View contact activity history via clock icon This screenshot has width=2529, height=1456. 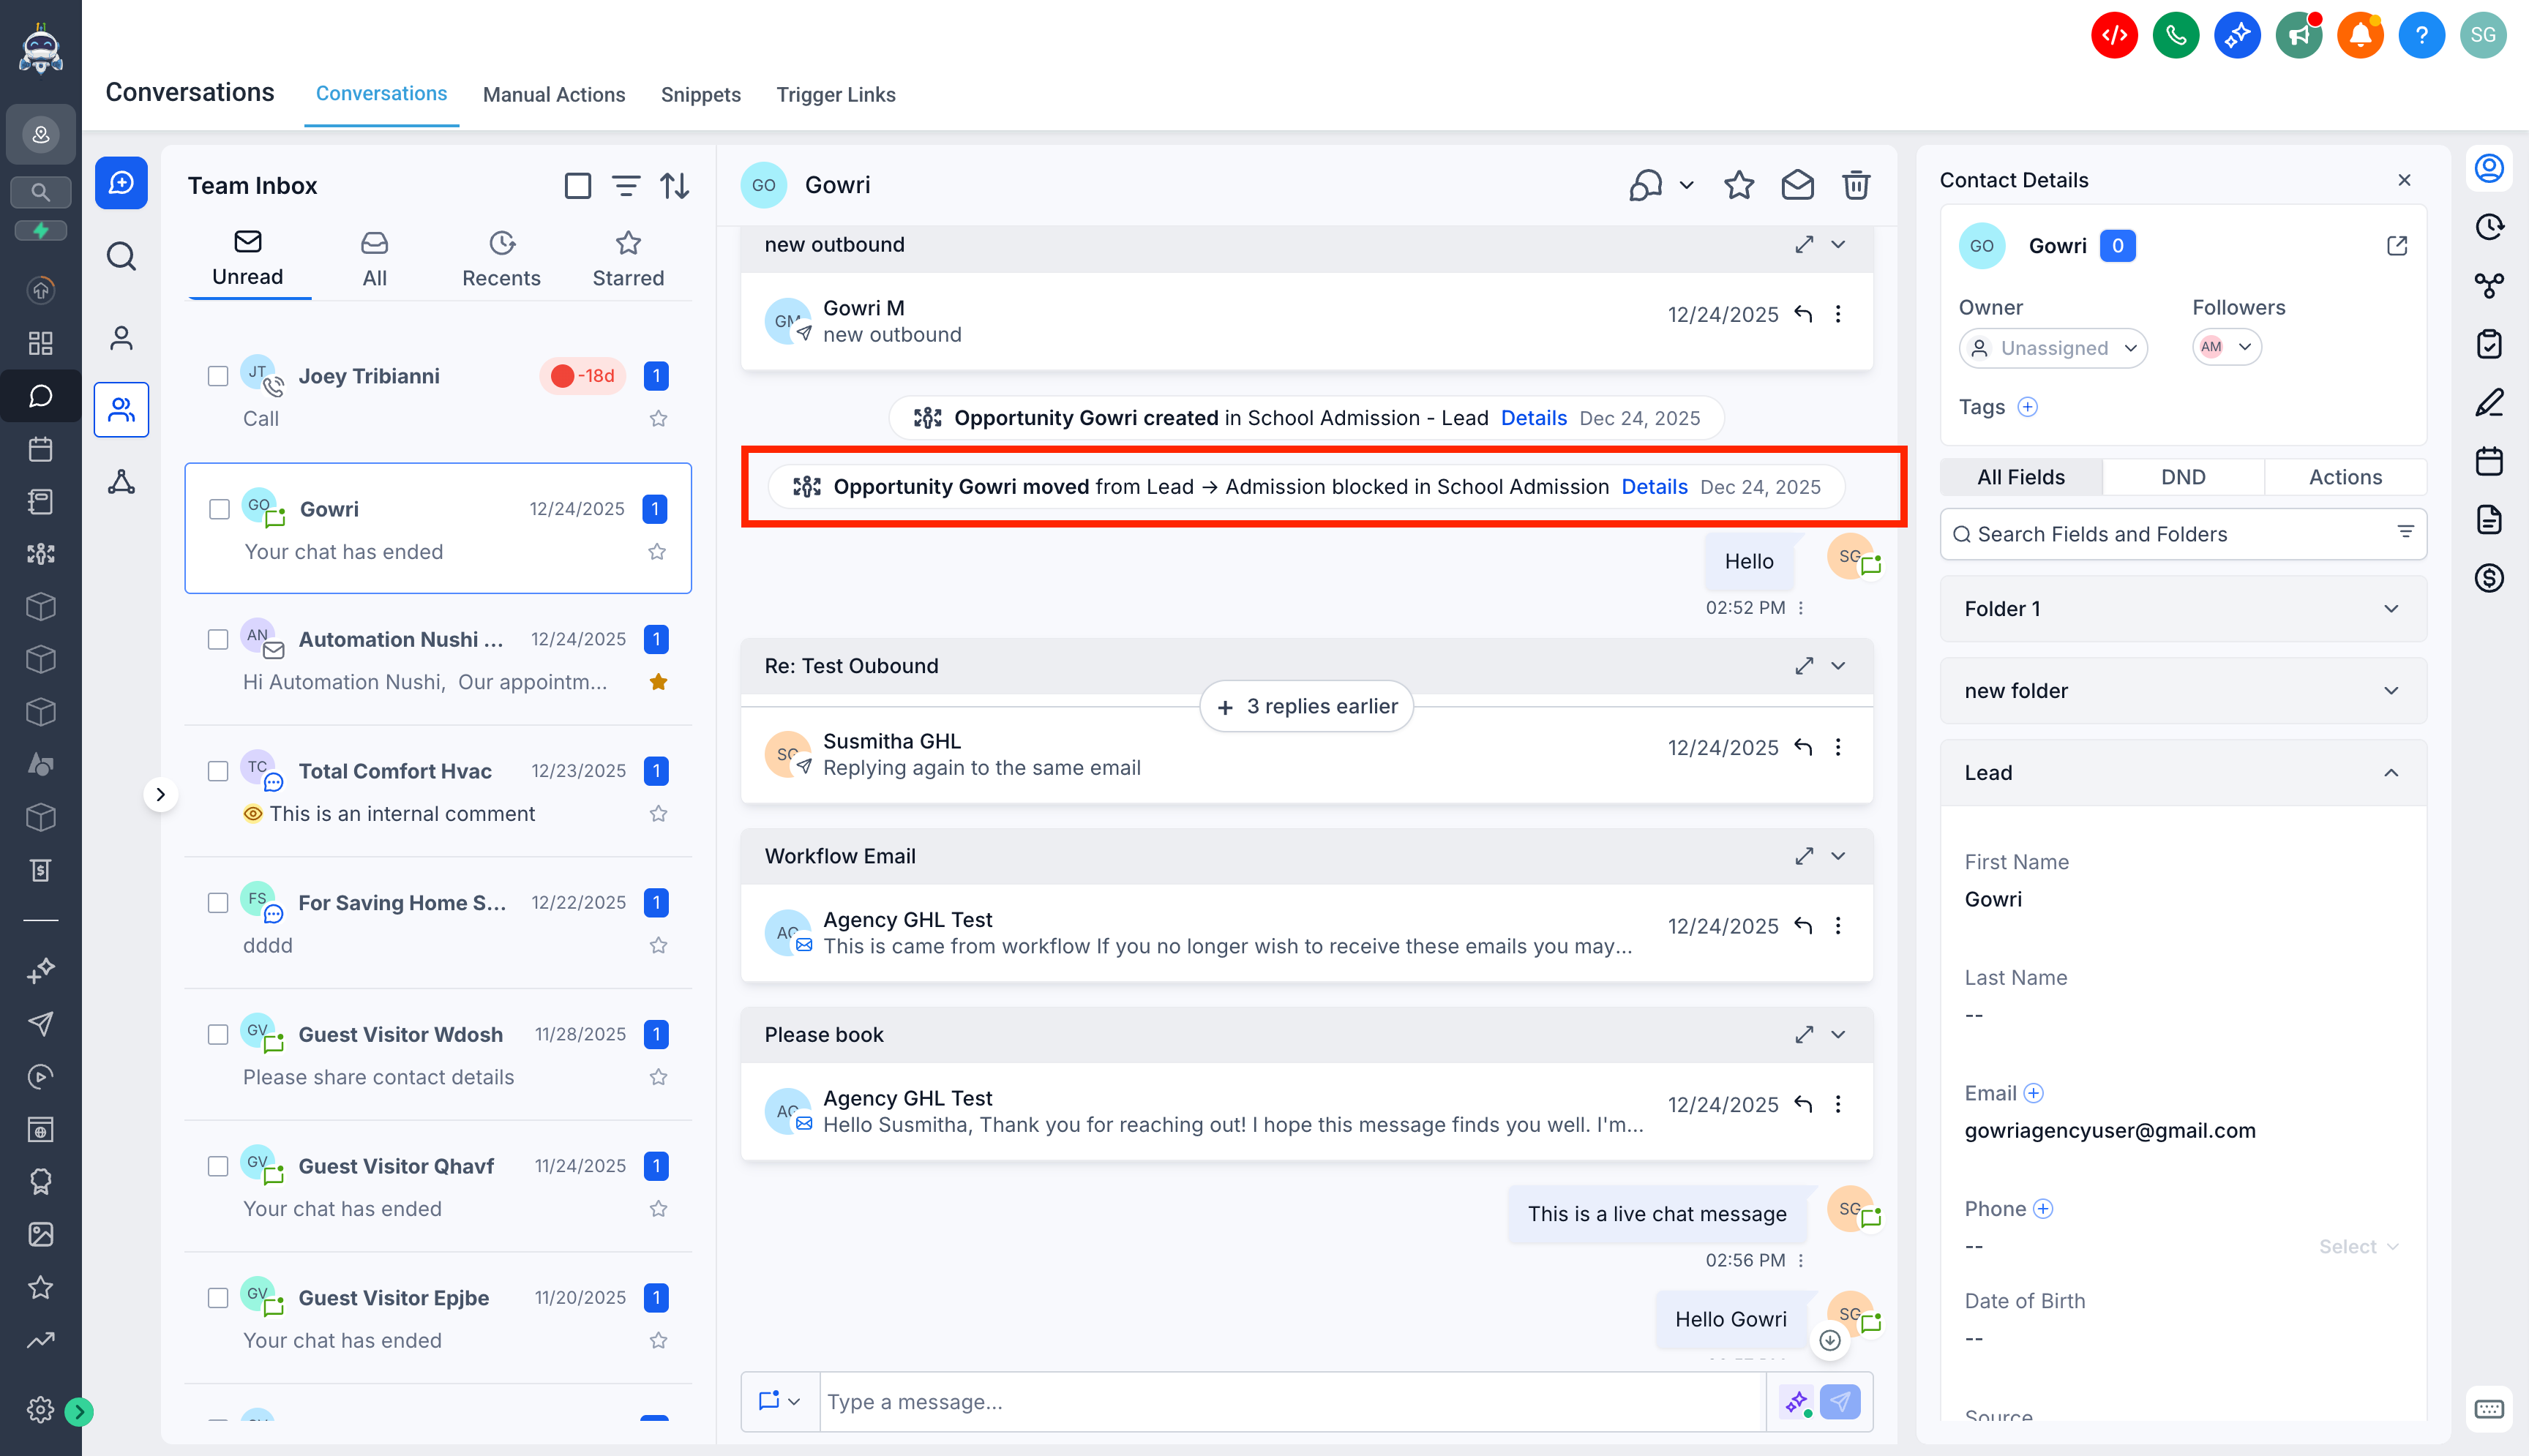pos(2490,227)
